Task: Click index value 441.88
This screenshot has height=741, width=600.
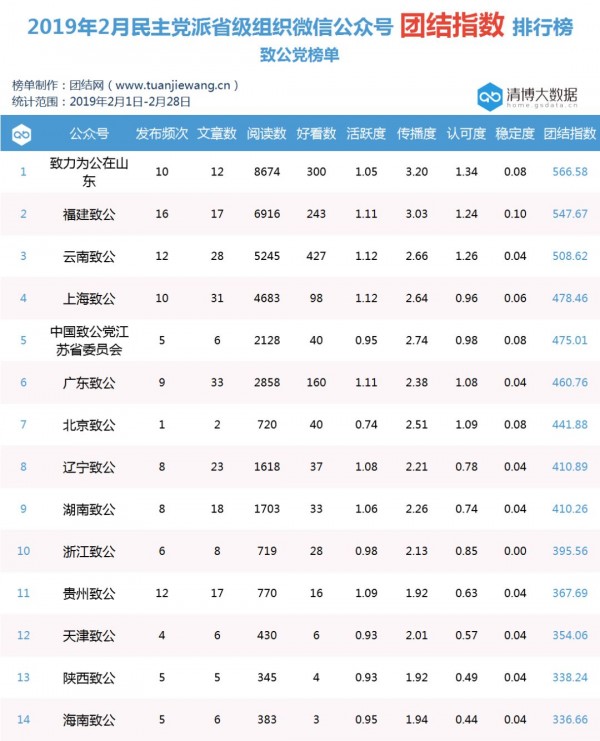Action: [x=570, y=424]
